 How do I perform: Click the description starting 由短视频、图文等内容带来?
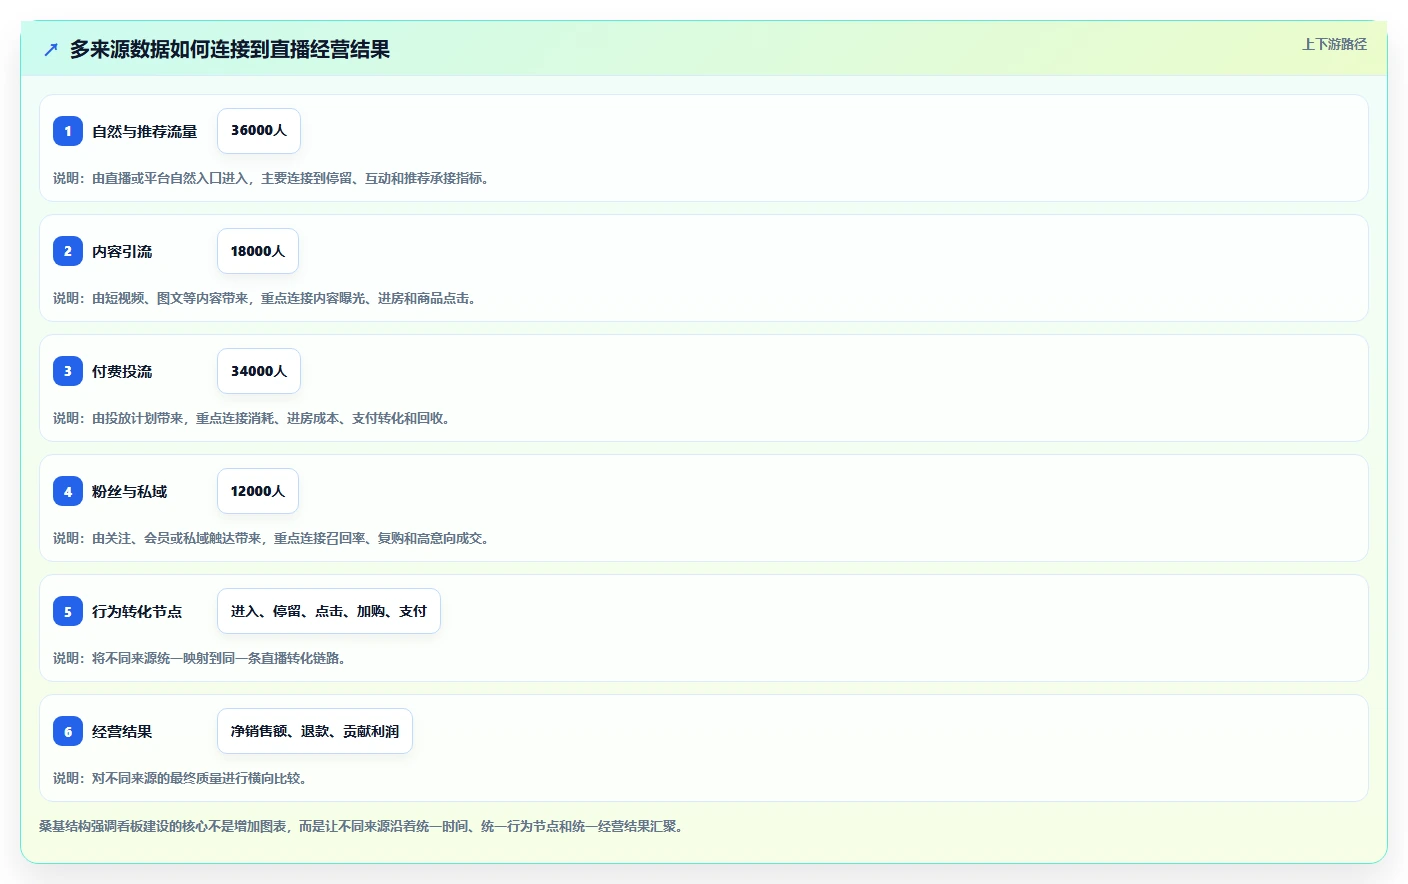(265, 298)
